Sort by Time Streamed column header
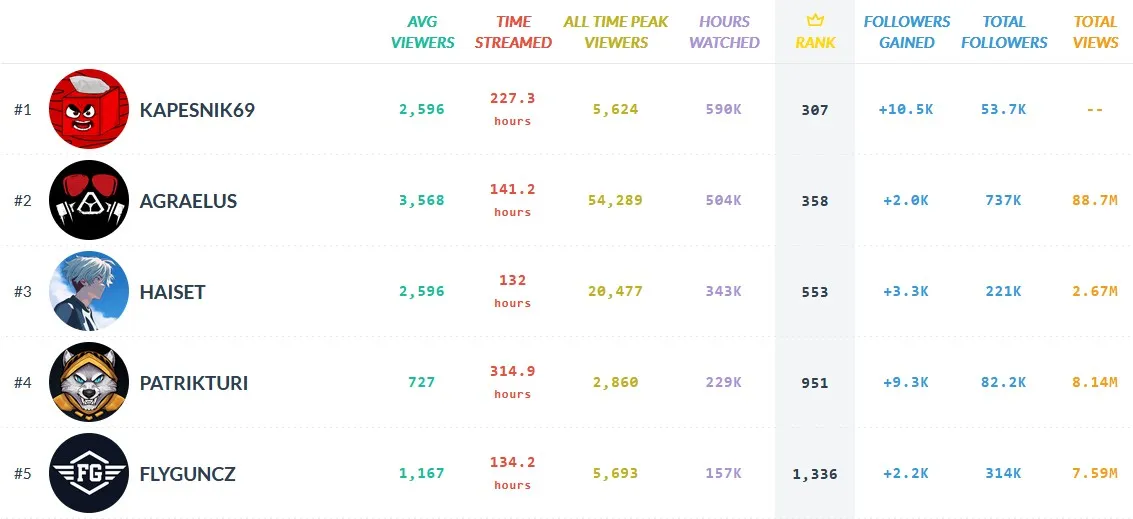Image resolution: width=1133 pixels, height=519 pixels. coord(513,32)
